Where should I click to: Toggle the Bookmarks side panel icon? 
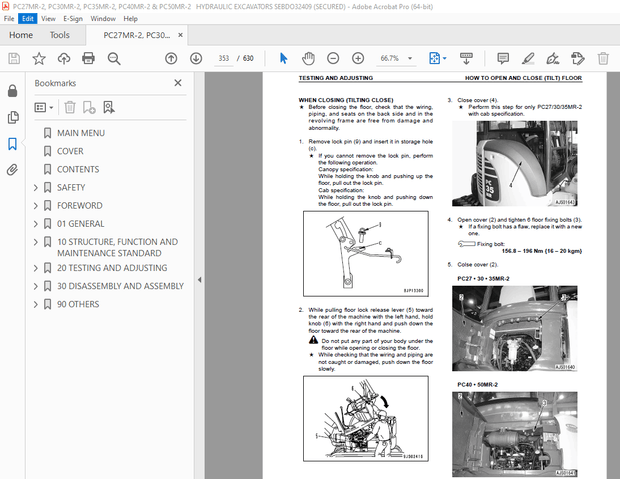(13, 144)
